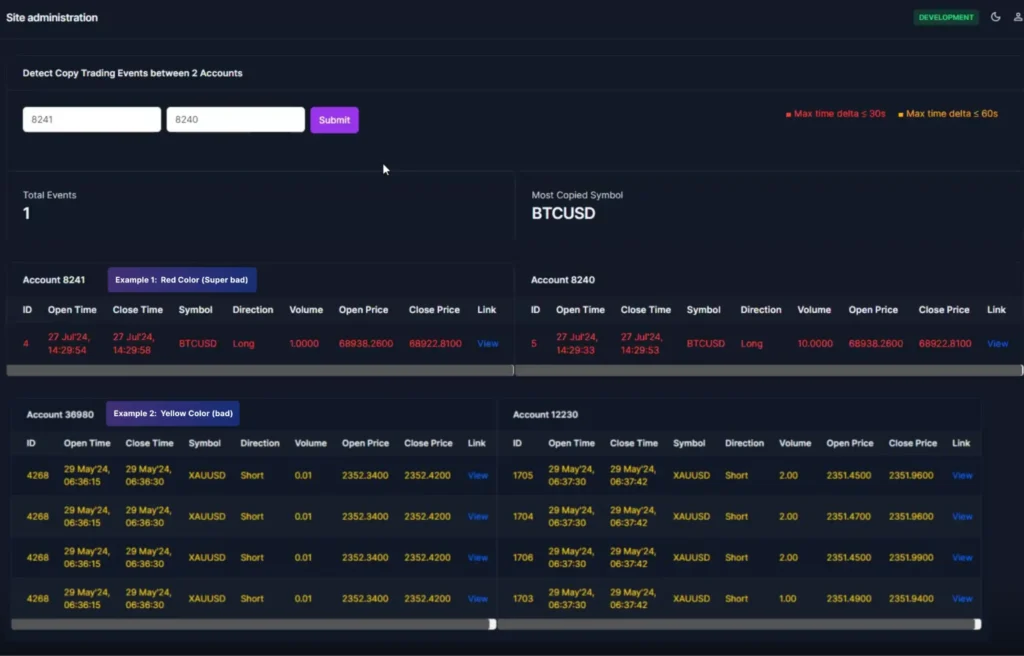The image size is (1024, 656).
Task: Open View link for trade ID 4 in Account 8241
Action: pos(488,344)
